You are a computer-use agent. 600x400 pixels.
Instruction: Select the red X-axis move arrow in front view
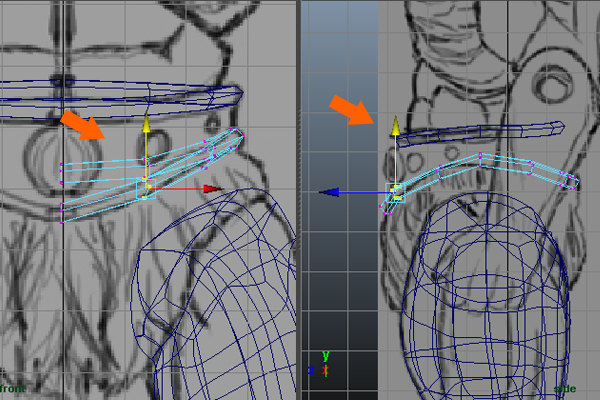click(213, 189)
